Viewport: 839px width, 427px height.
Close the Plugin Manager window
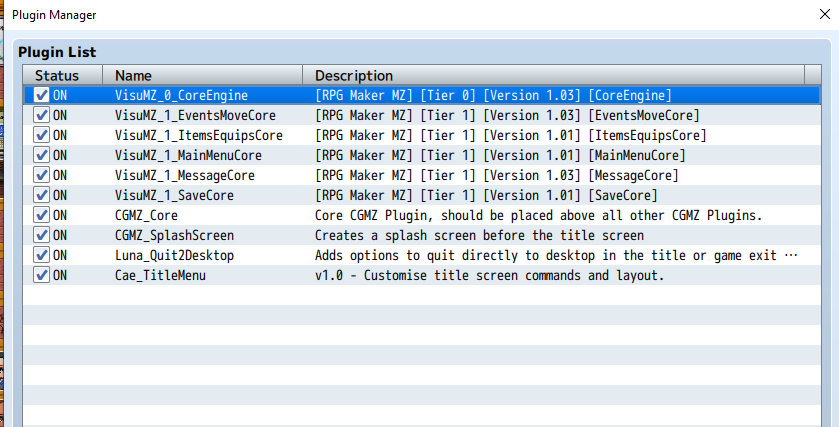tap(825, 14)
